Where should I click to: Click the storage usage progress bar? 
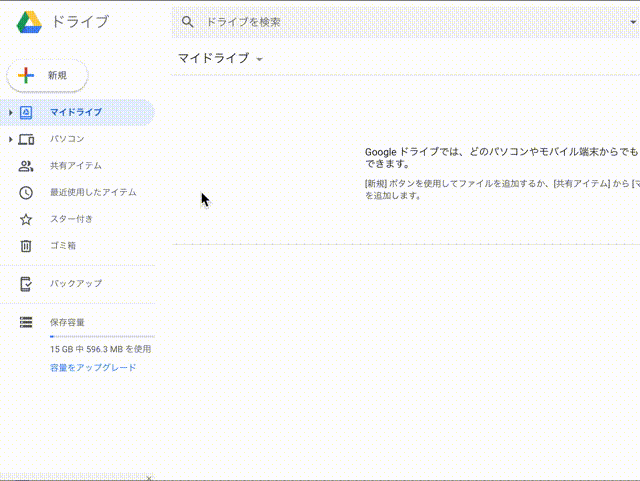[x=102, y=336]
